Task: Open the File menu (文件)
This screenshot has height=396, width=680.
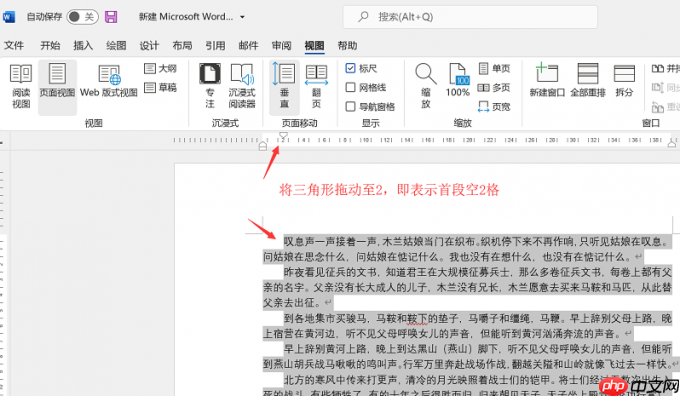Action: click(x=14, y=46)
